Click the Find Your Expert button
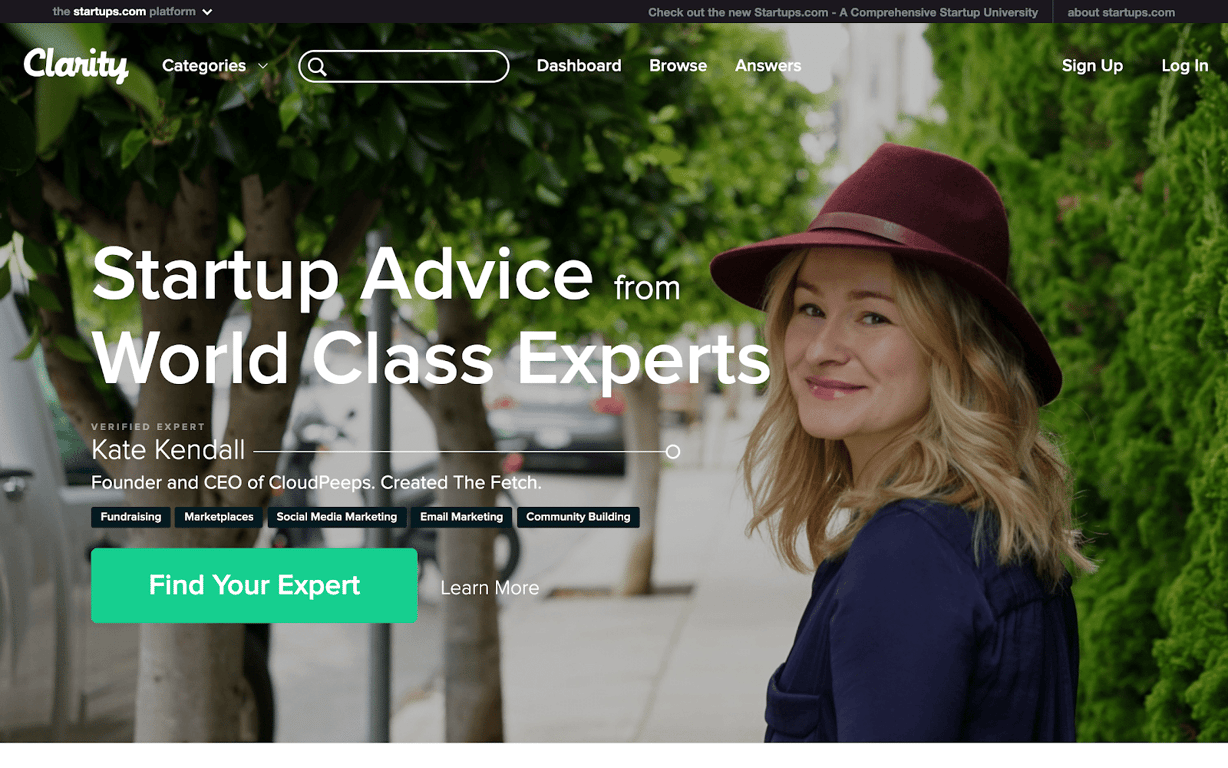This screenshot has height=768, width=1228. coord(254,585)
